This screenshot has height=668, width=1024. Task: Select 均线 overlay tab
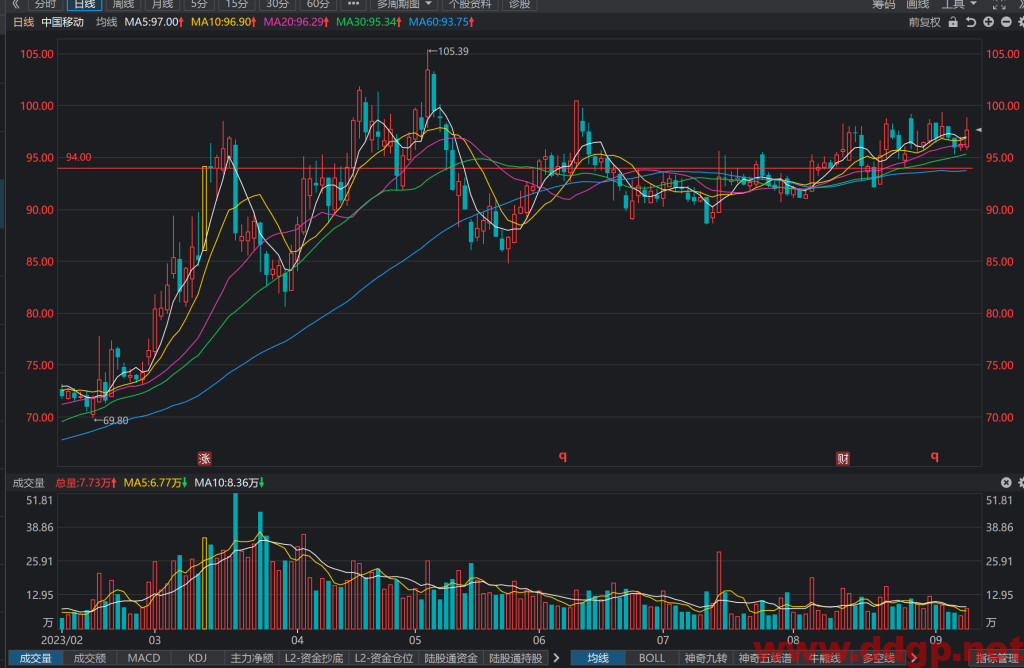pyautogui.click(x=598, y=658)
